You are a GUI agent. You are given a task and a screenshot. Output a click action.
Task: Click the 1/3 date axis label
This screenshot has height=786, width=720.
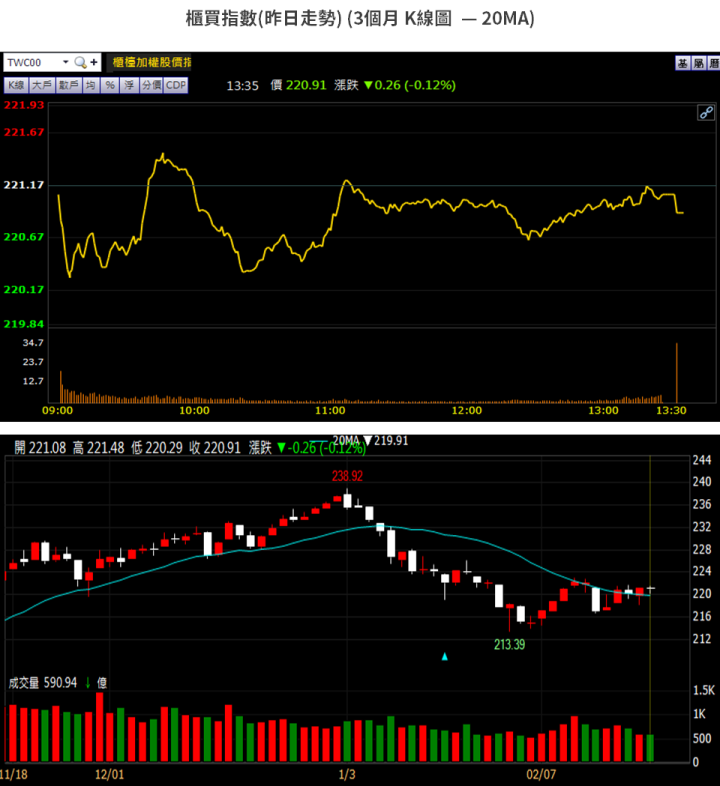pyautogui.click(x=347, y=774)
